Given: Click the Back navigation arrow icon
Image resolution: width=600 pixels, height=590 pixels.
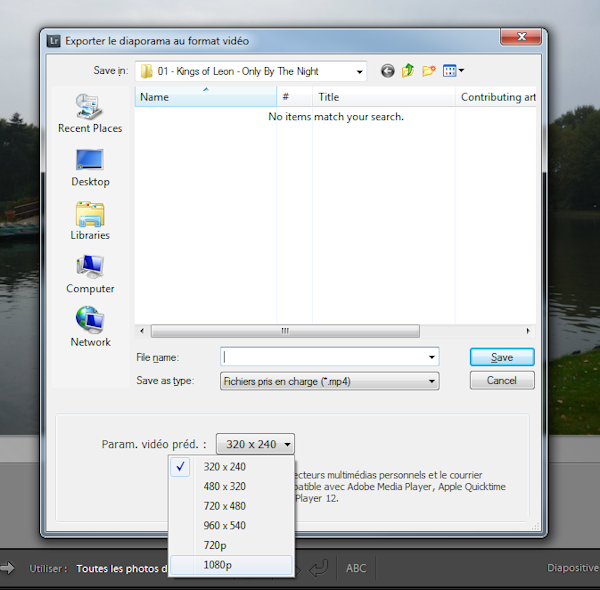Looking at the screenshot, I should [x=388, y=71].
